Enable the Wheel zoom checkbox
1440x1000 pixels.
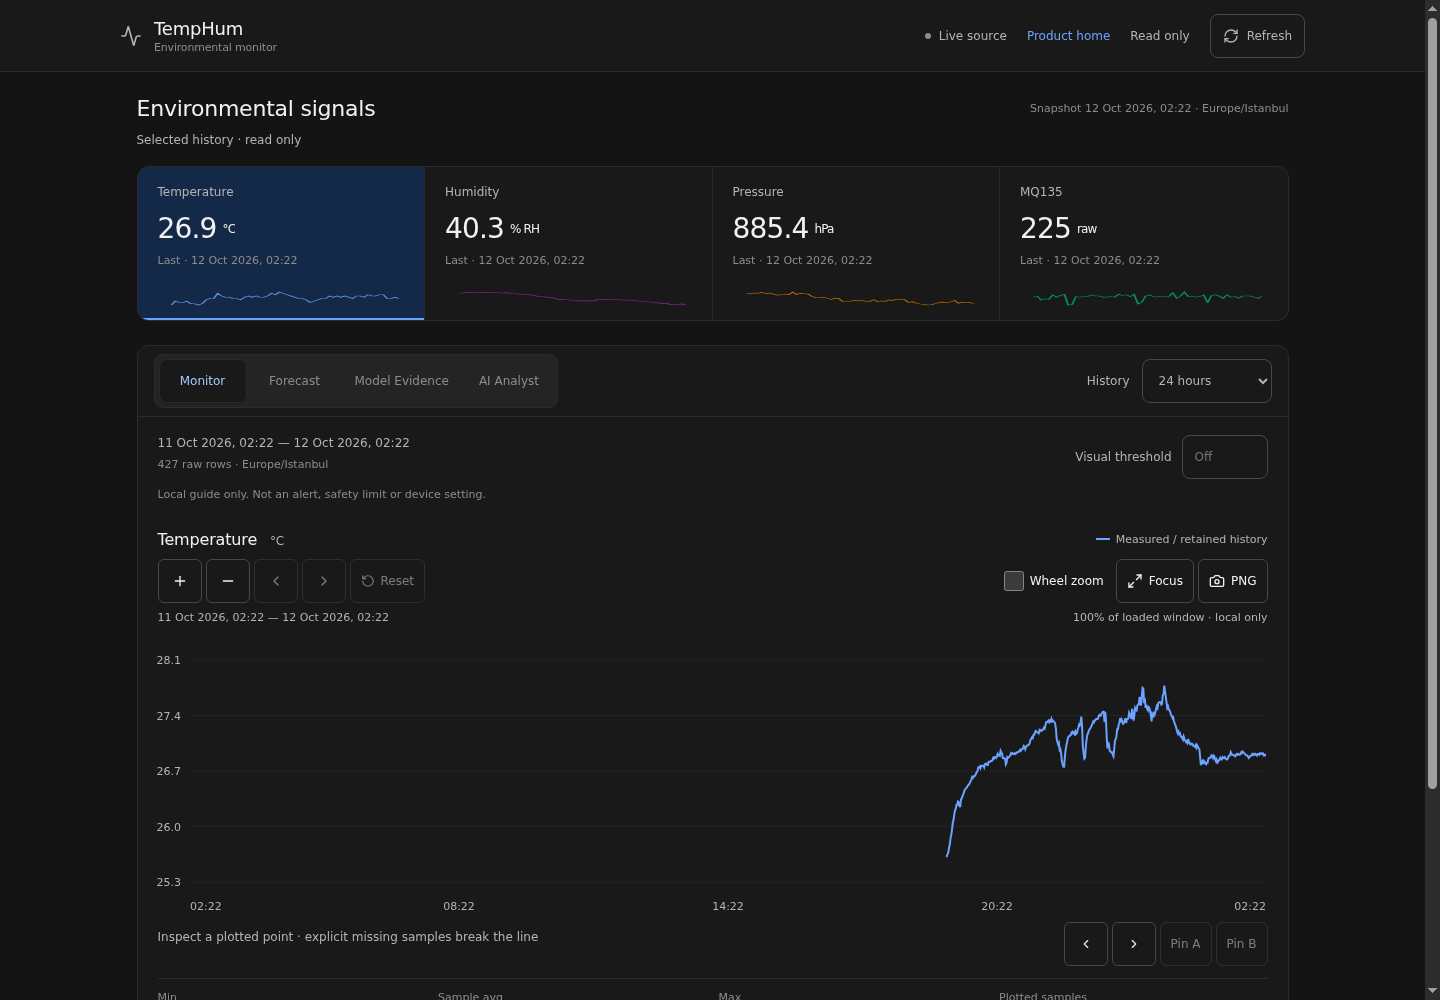tap(1014, 581)
